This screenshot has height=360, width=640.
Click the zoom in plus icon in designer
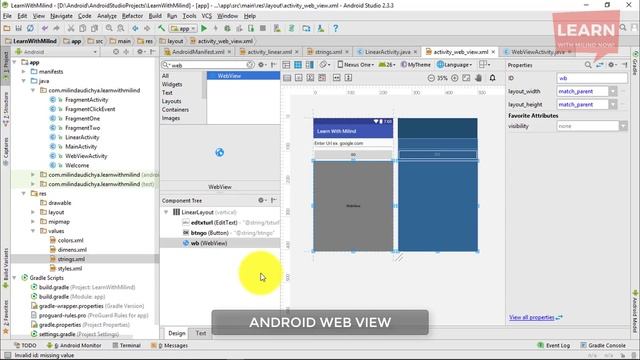click(x=455, y=78)
